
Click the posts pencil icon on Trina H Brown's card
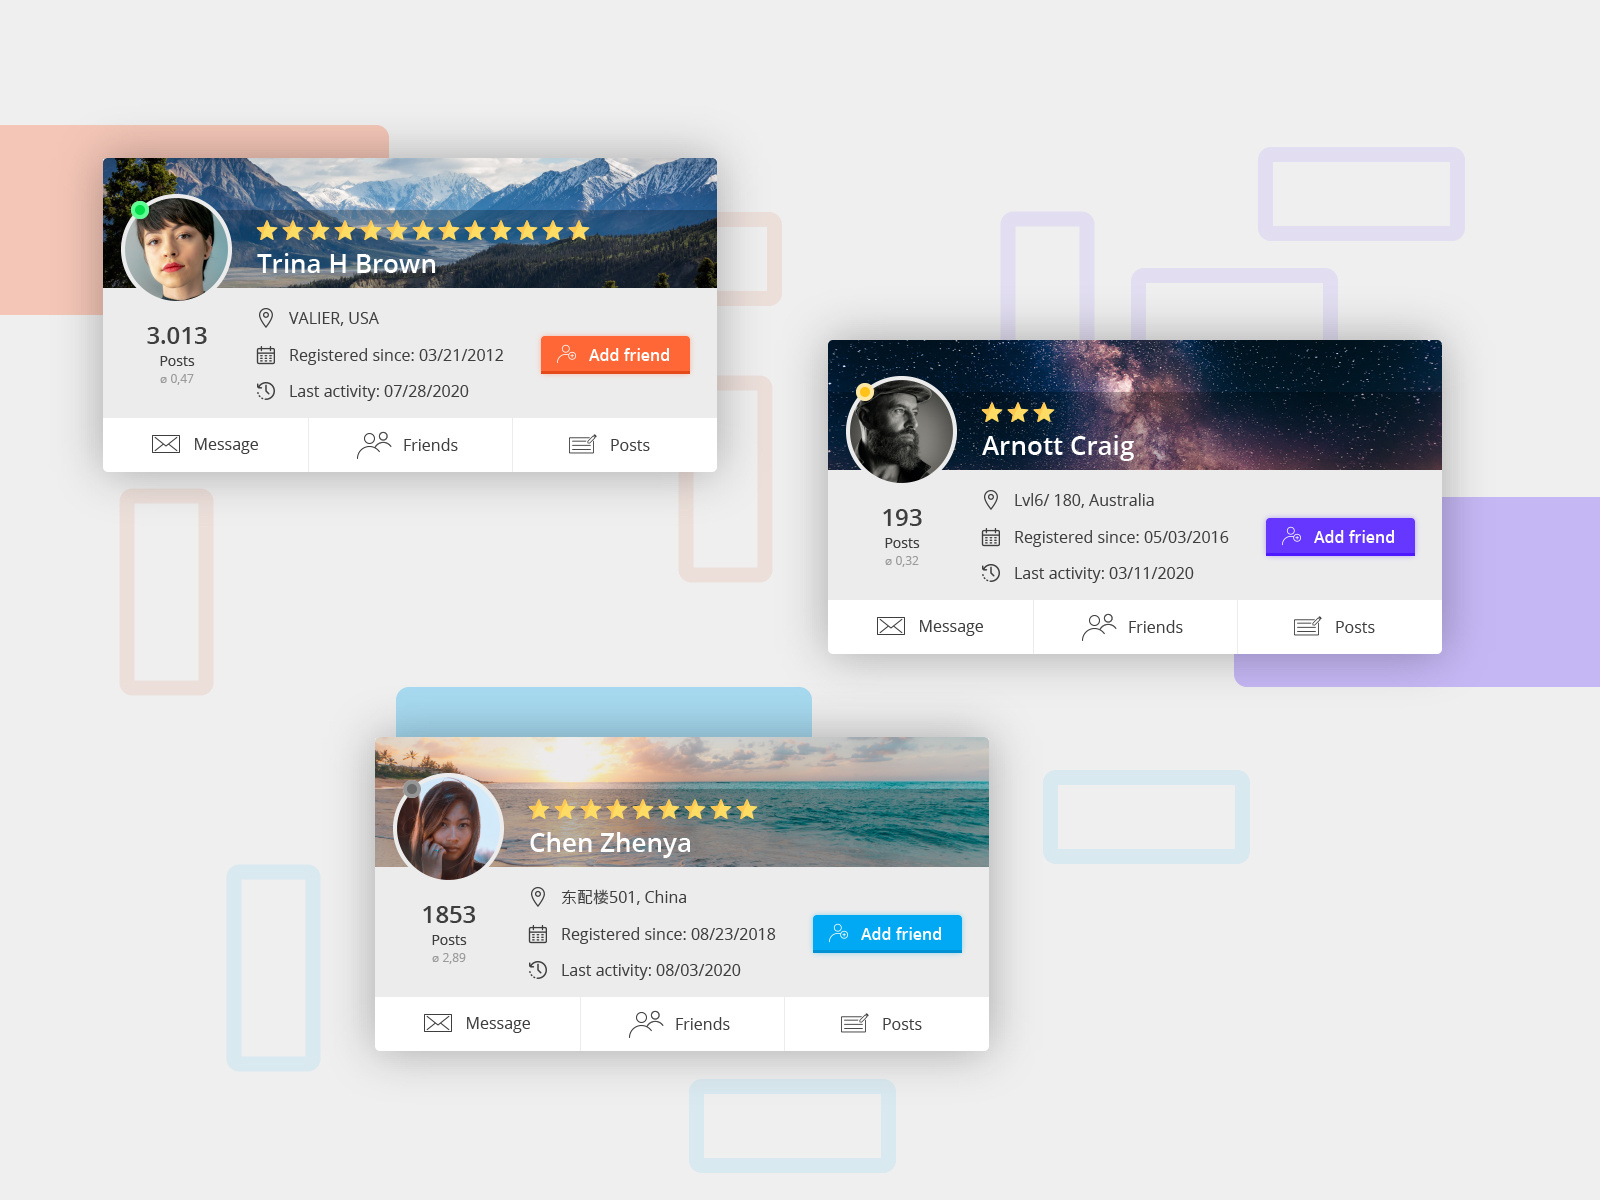[x=583, y=445]
